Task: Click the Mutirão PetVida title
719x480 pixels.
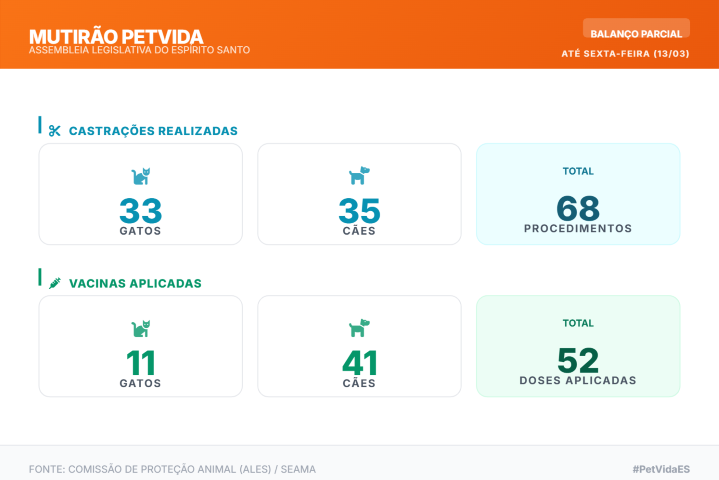Action: 116,37
